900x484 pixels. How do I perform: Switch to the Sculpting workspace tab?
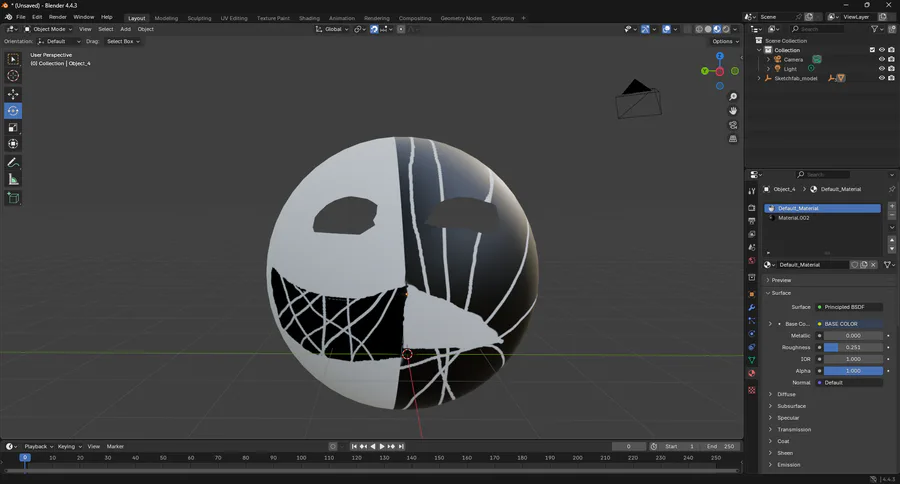point(199,18)
